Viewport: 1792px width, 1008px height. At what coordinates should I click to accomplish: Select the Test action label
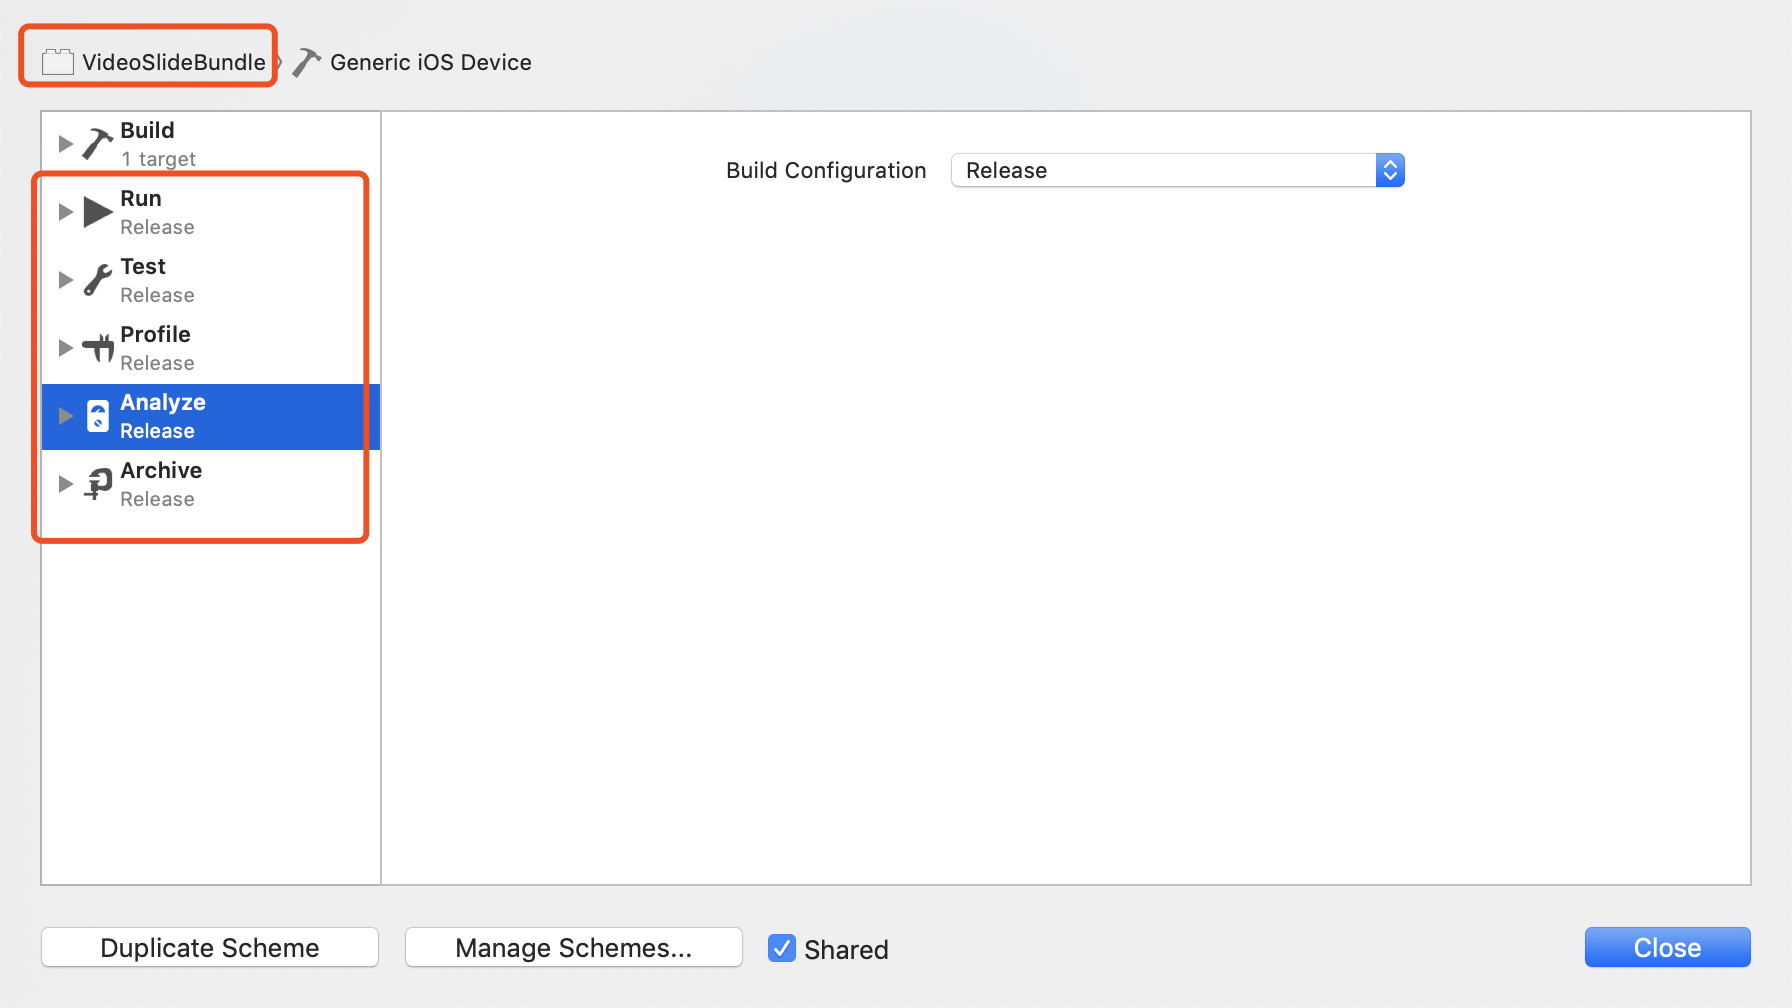coord(143,267)
